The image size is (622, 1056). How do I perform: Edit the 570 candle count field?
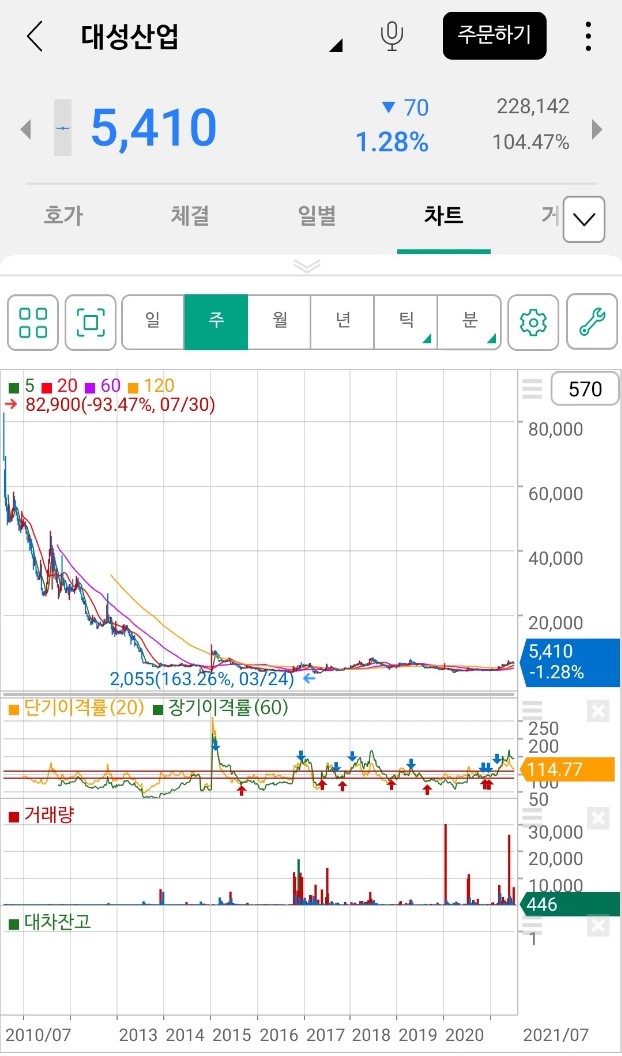click(585, 389)
